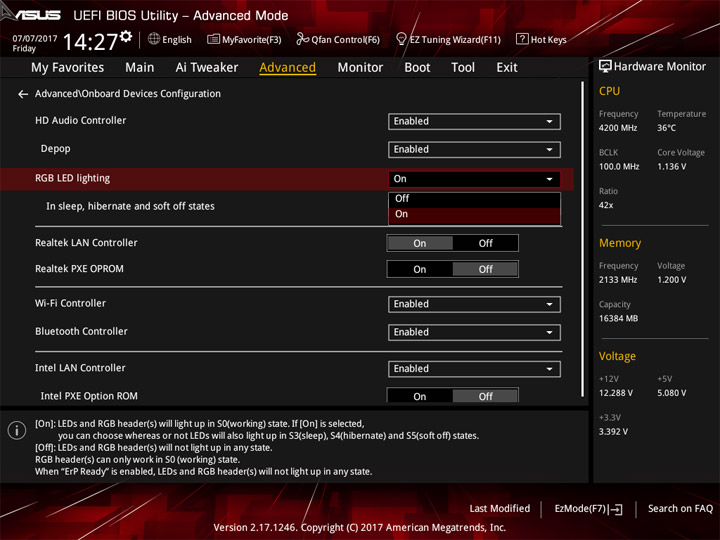Click the Bluetooth Controller label
This screenshot has width=720, height=540.
click(81, 331)
